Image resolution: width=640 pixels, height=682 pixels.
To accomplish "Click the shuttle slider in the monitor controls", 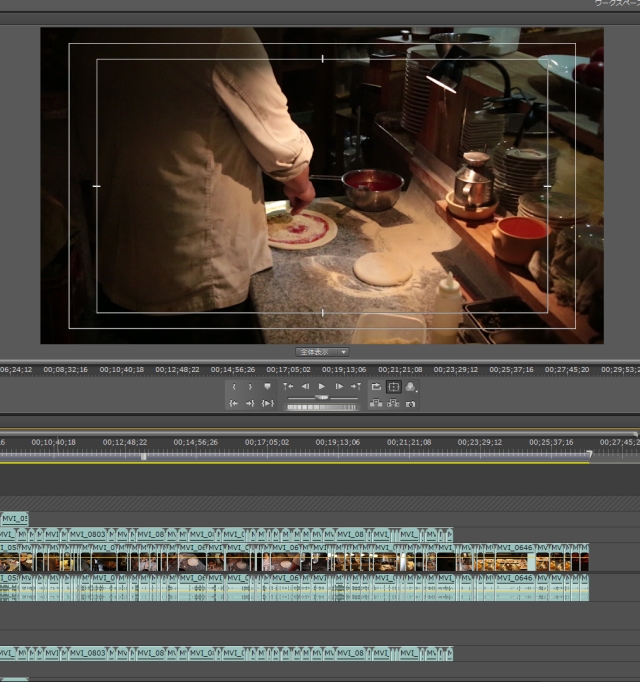I will pos(322,398).
